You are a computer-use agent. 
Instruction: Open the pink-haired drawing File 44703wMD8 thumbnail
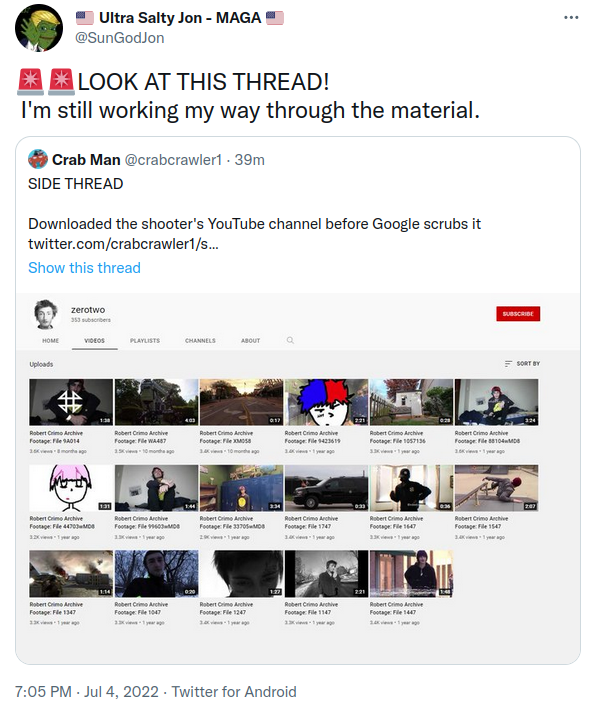click(71, 488)
